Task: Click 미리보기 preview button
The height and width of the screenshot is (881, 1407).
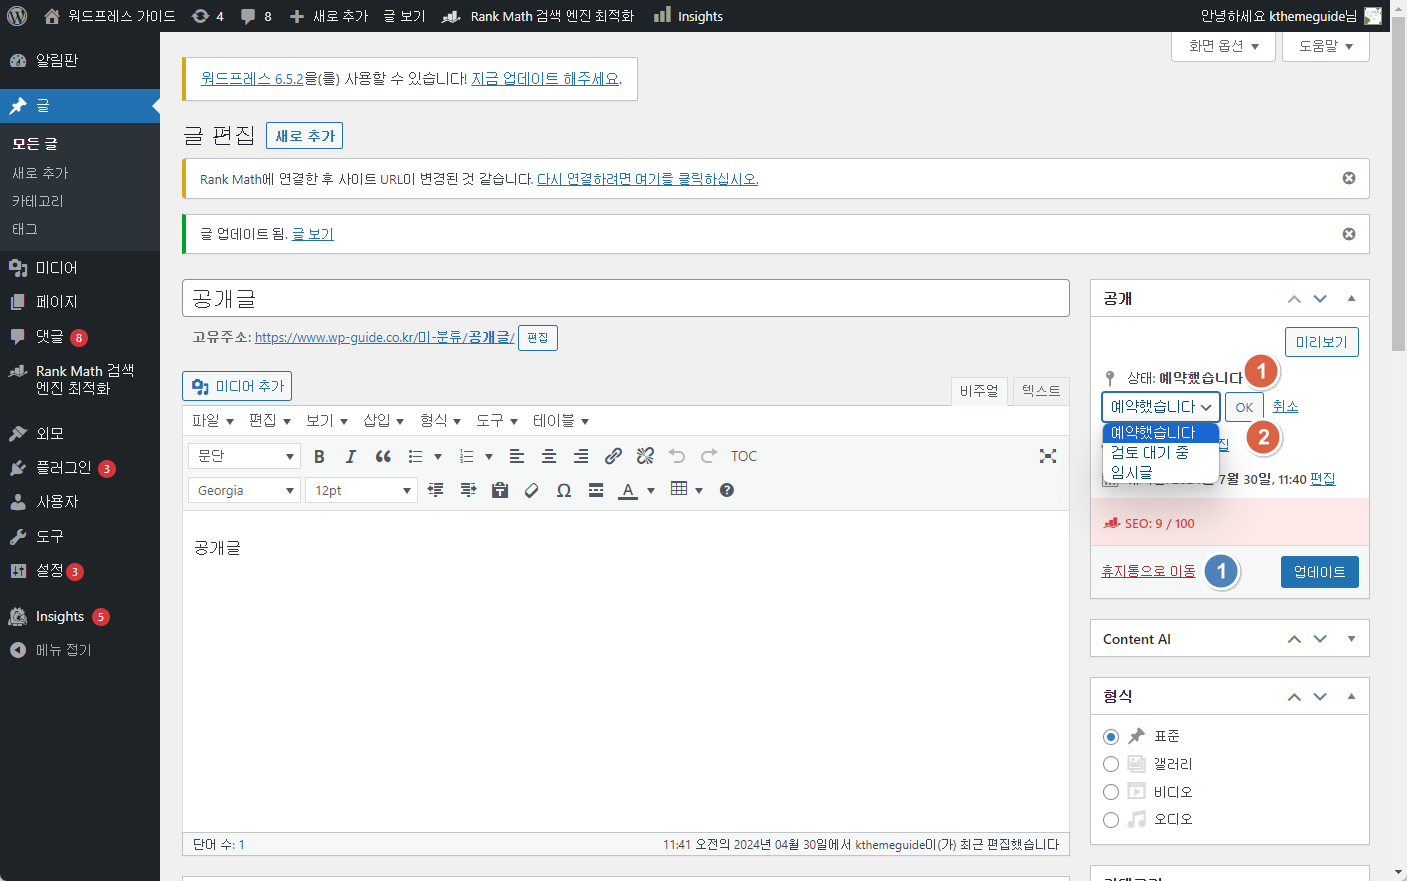Action: tap(1322, 342)
